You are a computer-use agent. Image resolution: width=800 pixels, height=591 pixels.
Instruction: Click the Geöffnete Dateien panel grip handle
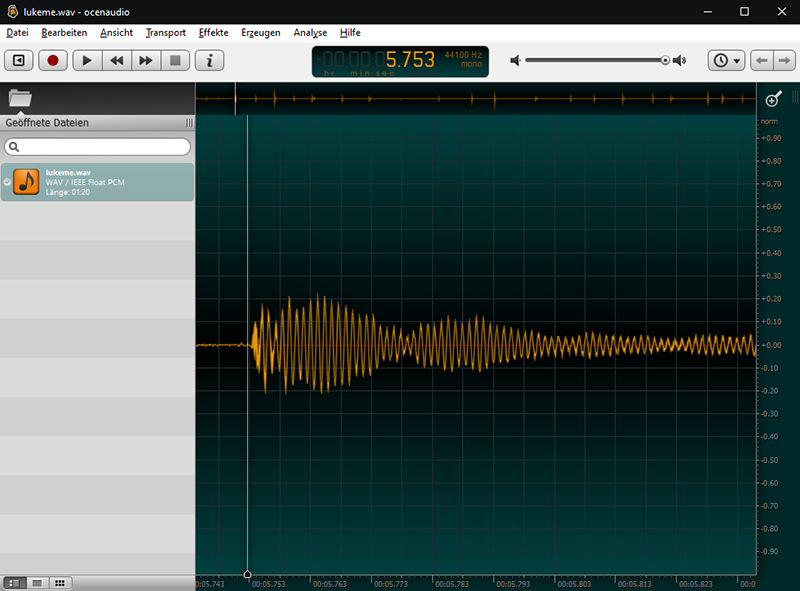pos(189,123)
